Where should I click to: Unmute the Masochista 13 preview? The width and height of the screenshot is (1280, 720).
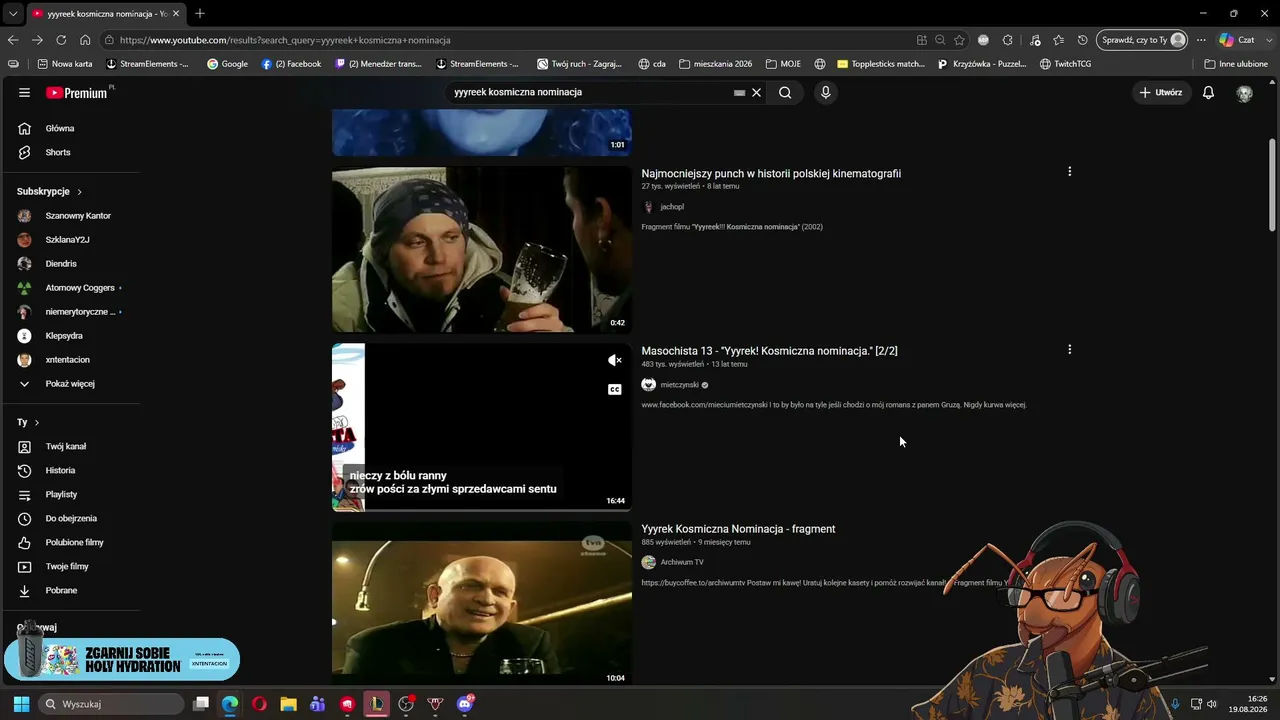pos(615,360)
